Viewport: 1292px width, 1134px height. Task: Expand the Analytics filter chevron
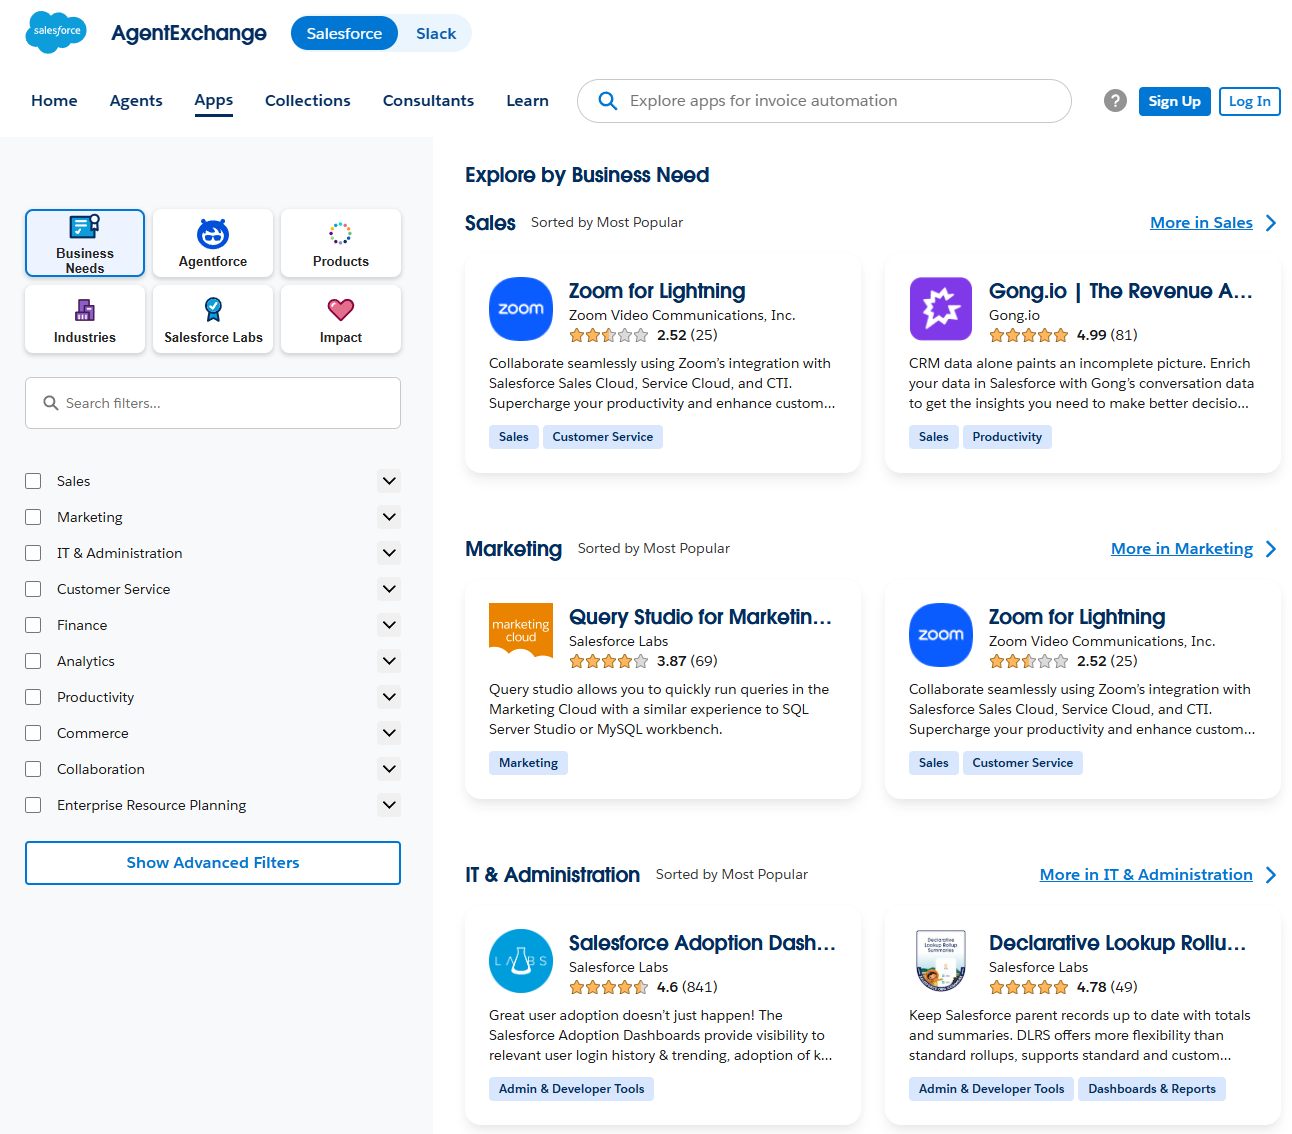pyautogui.click(x=390, y=661)
